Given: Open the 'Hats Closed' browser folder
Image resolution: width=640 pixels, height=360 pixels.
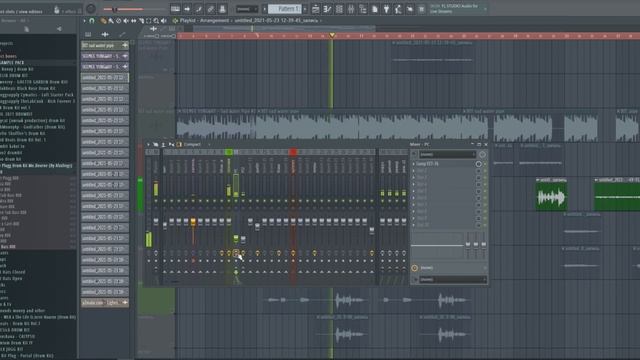Looking at the screenshot, I should pos(13,272).
